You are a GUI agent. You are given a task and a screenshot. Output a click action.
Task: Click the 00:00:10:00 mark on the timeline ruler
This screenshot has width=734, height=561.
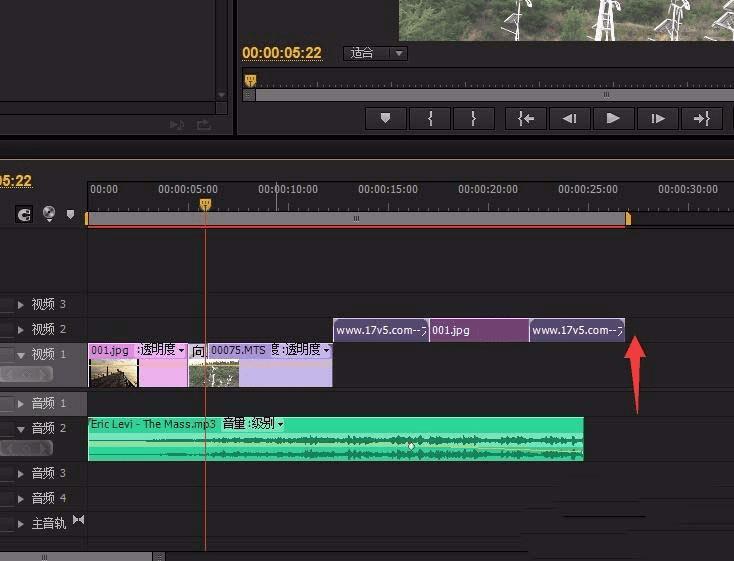(x=288, y=189)
